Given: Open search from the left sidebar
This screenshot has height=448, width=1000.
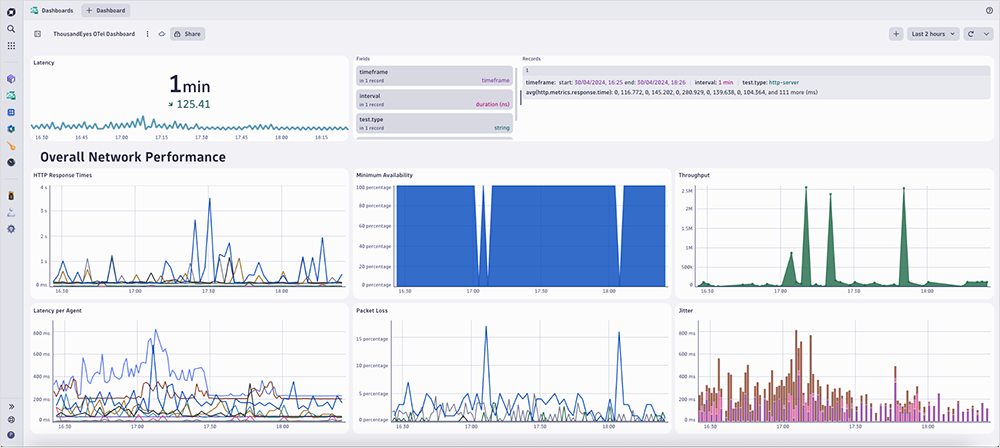Looking at the screenshot, I should (11, 29).
